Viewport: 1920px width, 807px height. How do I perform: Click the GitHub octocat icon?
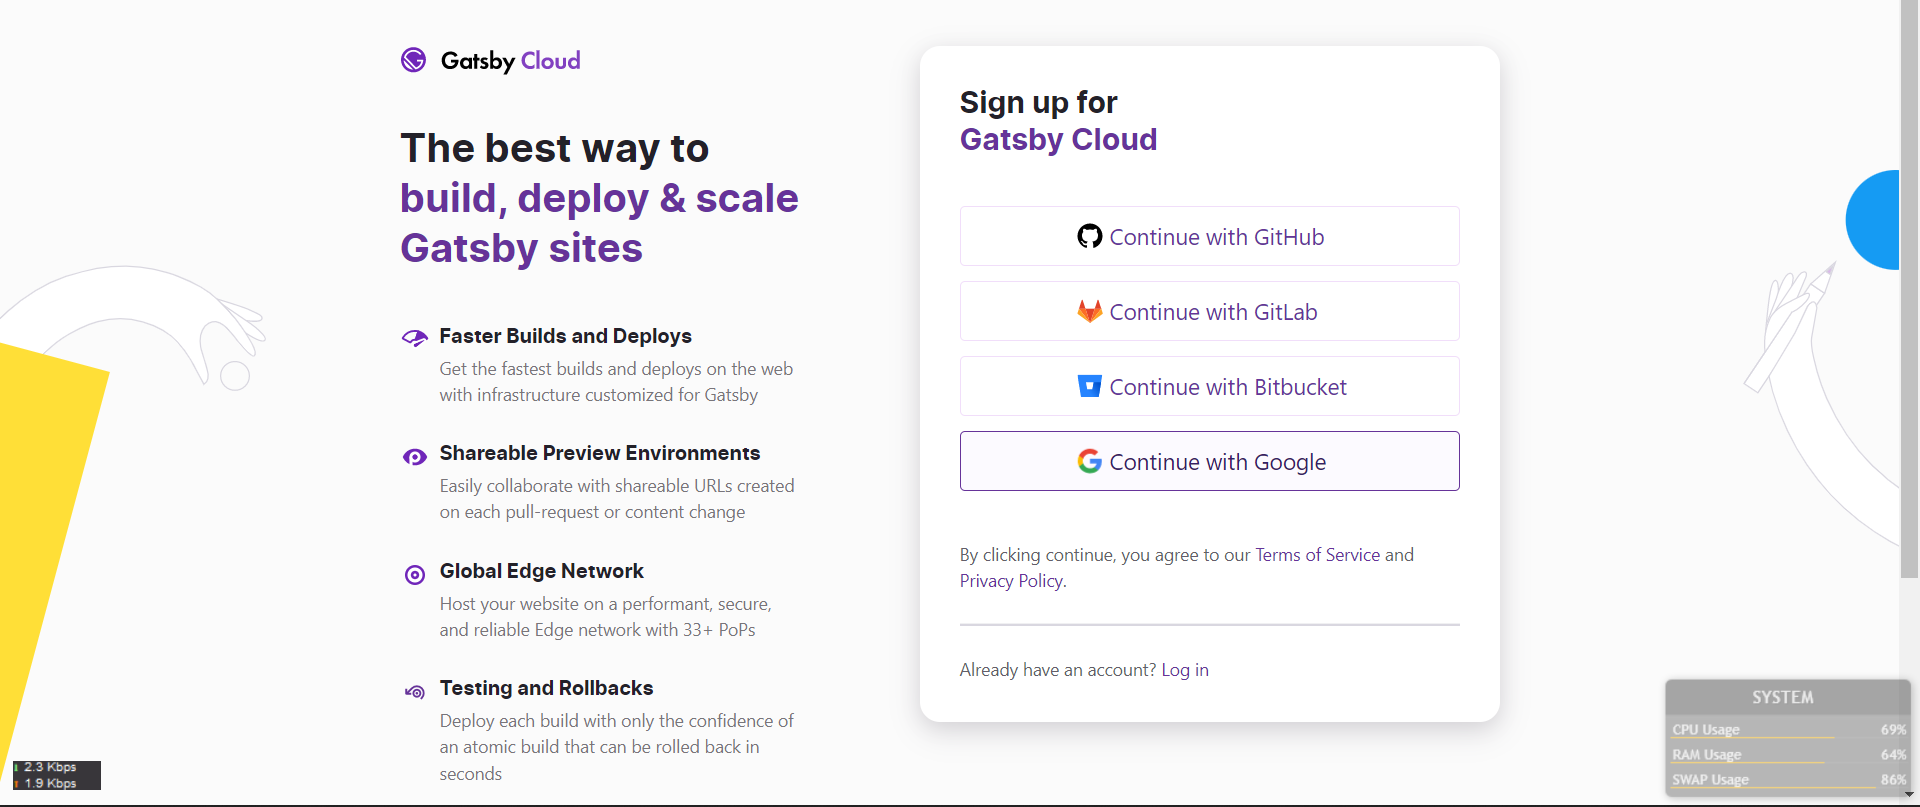tap(1090, 236)
